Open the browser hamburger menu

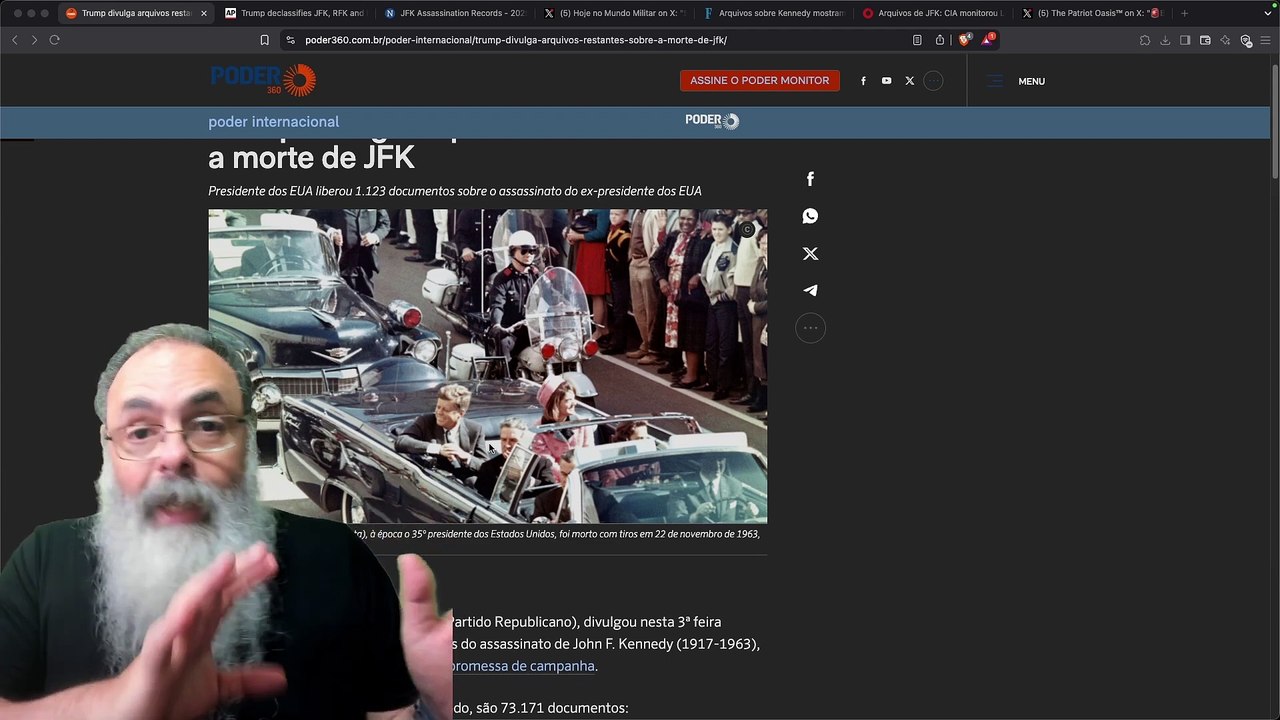coord(1265,40)
